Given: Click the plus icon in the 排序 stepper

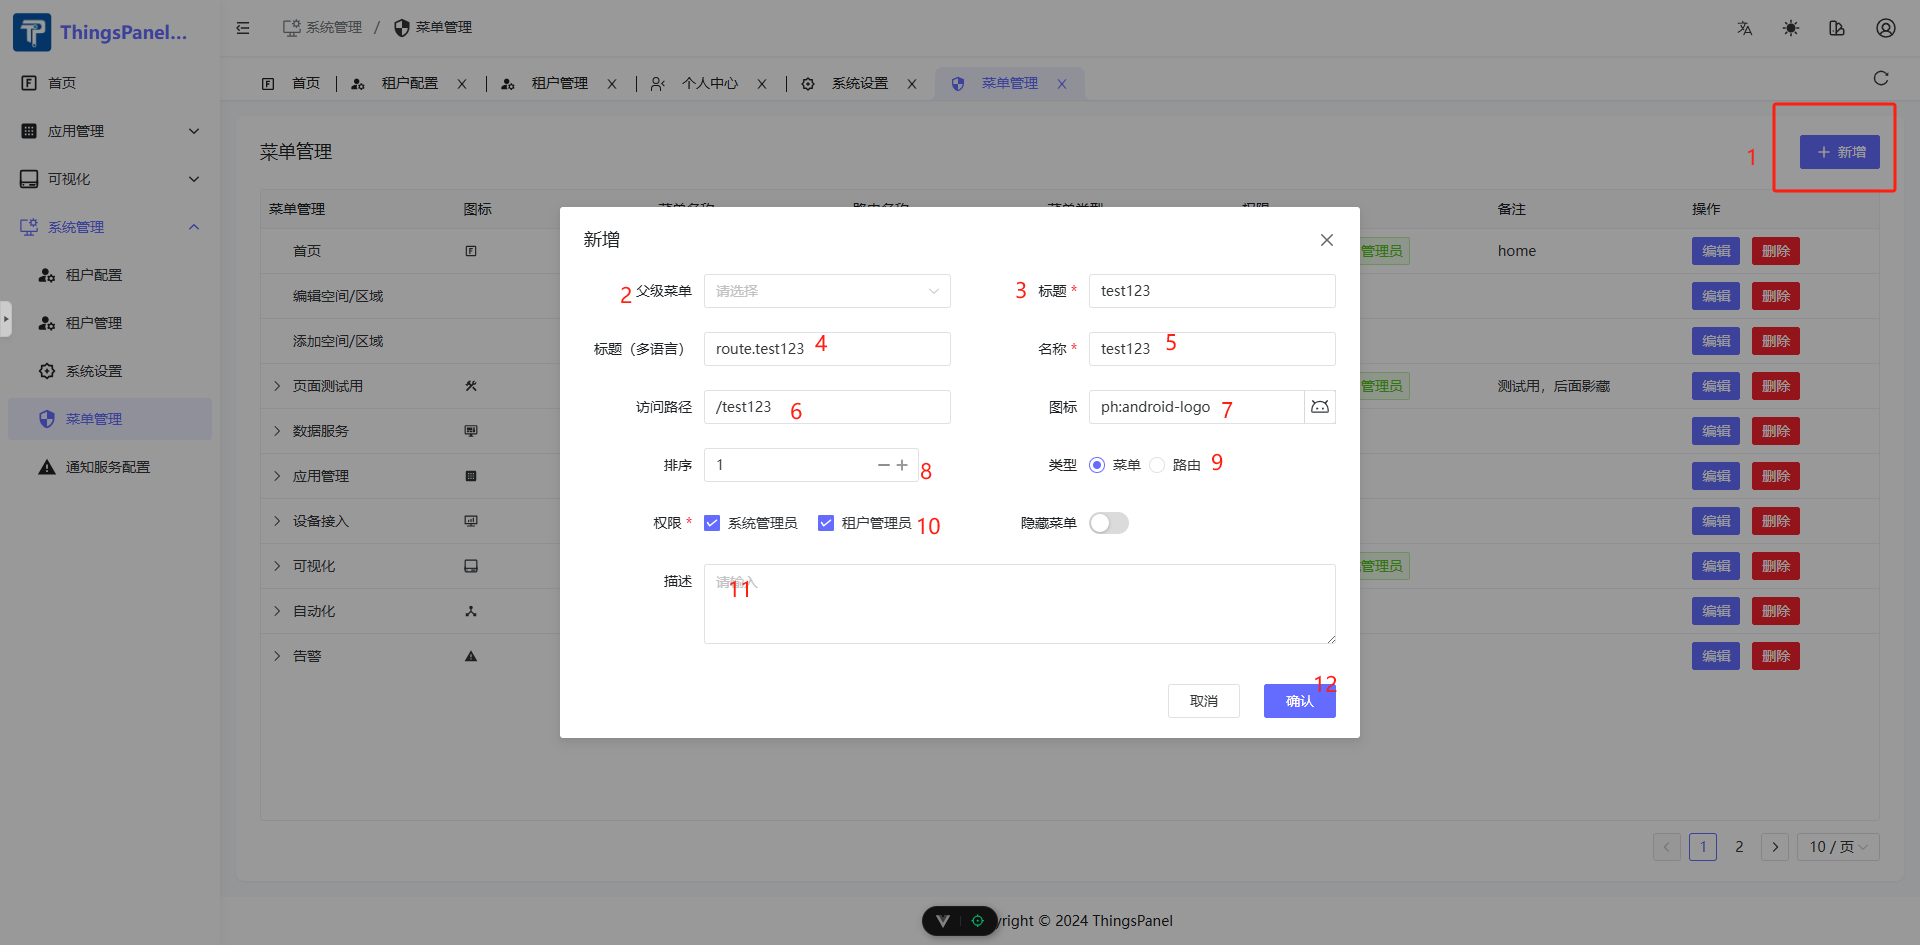Looking at the screenshot, I should 902,465.
